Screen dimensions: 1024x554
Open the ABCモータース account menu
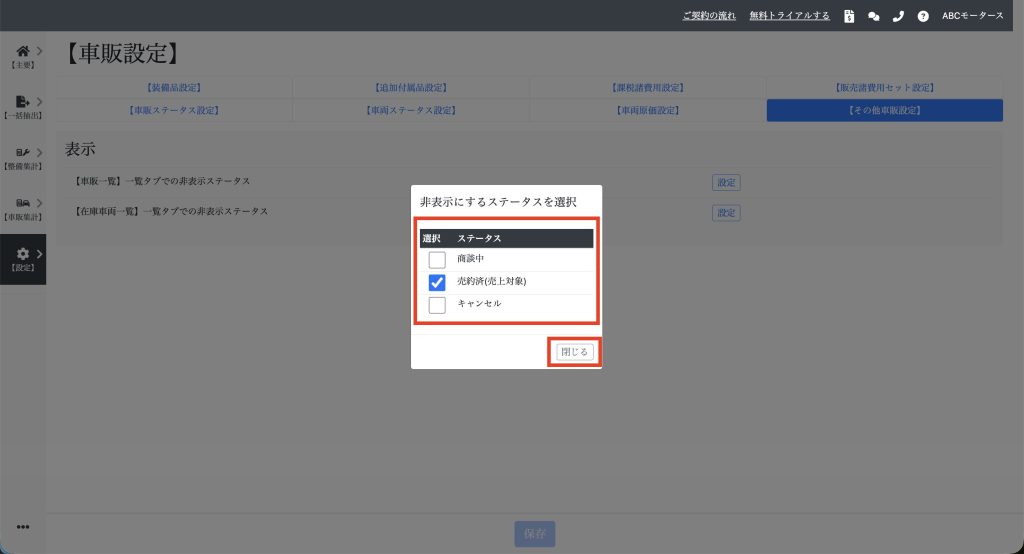pyautogui.click(x=972, y=16)
